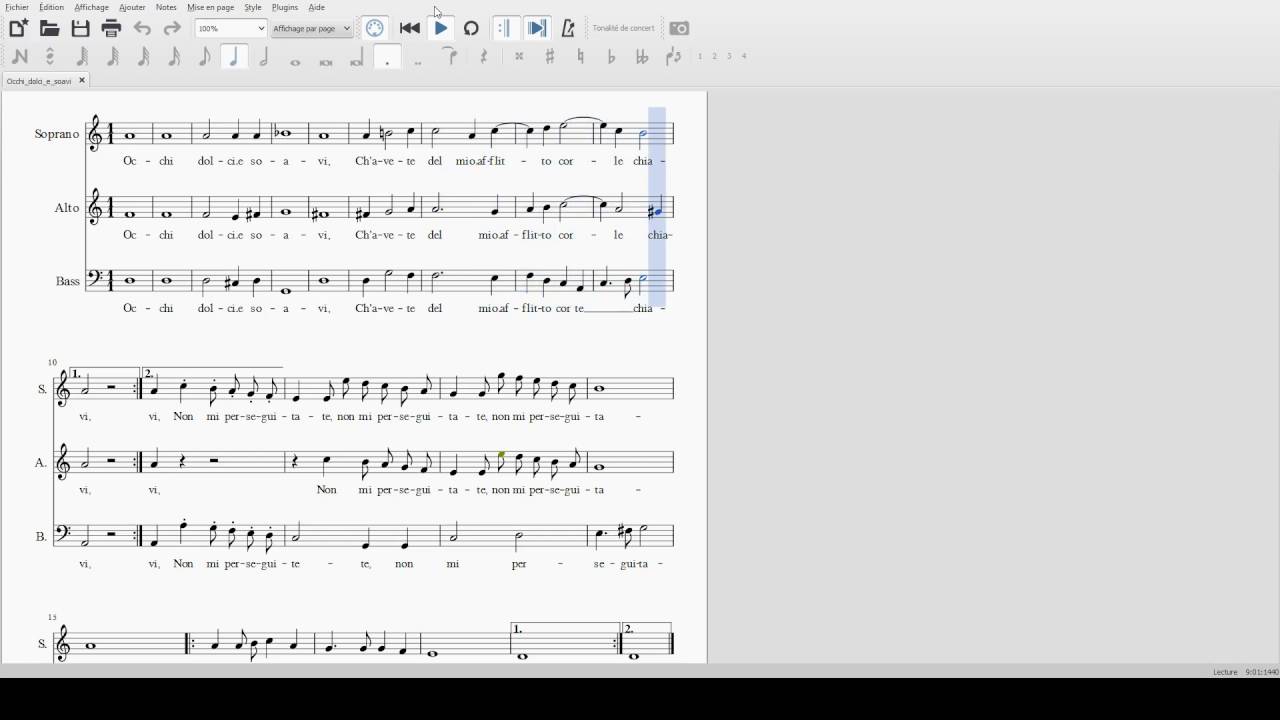Image resolution: width=1280 pixels, height=720 pixels.
Task: Redo the last undone action
Action: 172,29
